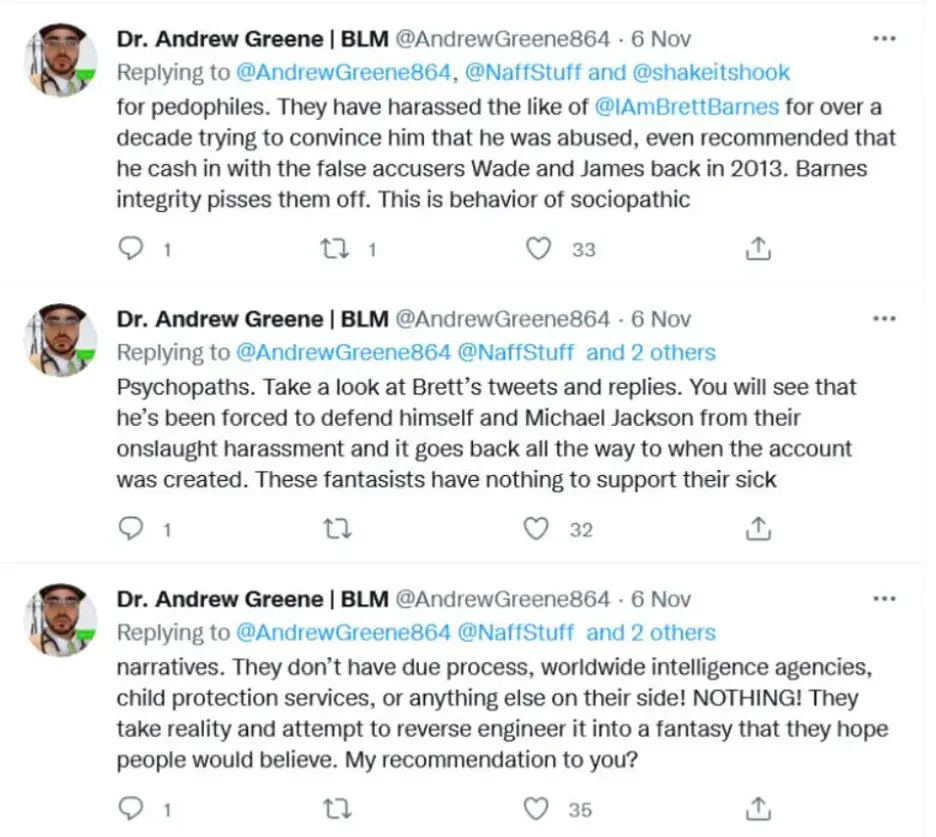Open more options on the second tweet
Viewport: 936px width, 837px height.
(x=884, y=319)
